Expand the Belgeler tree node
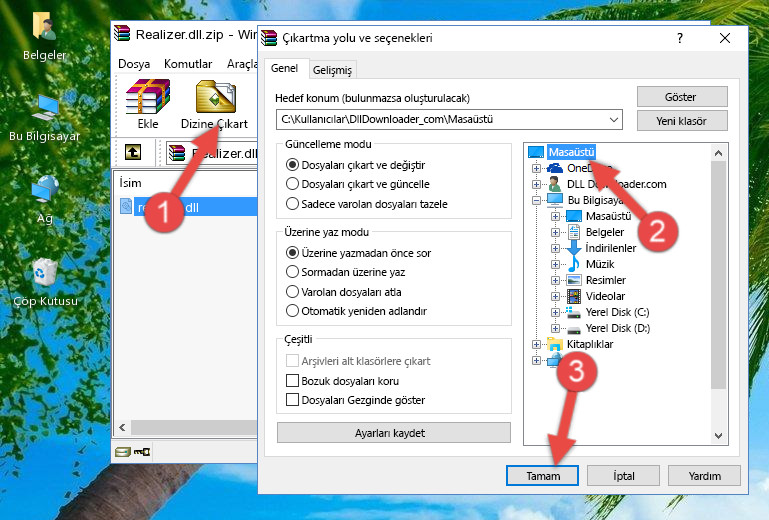The width and height of the screenshot is (769, 520). tap(555, 232)
